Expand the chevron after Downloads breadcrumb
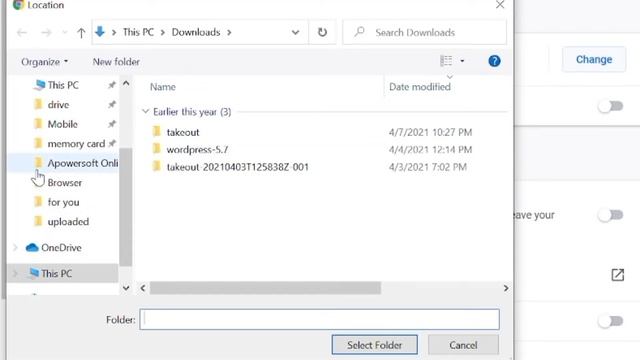 tap(229, 32)
